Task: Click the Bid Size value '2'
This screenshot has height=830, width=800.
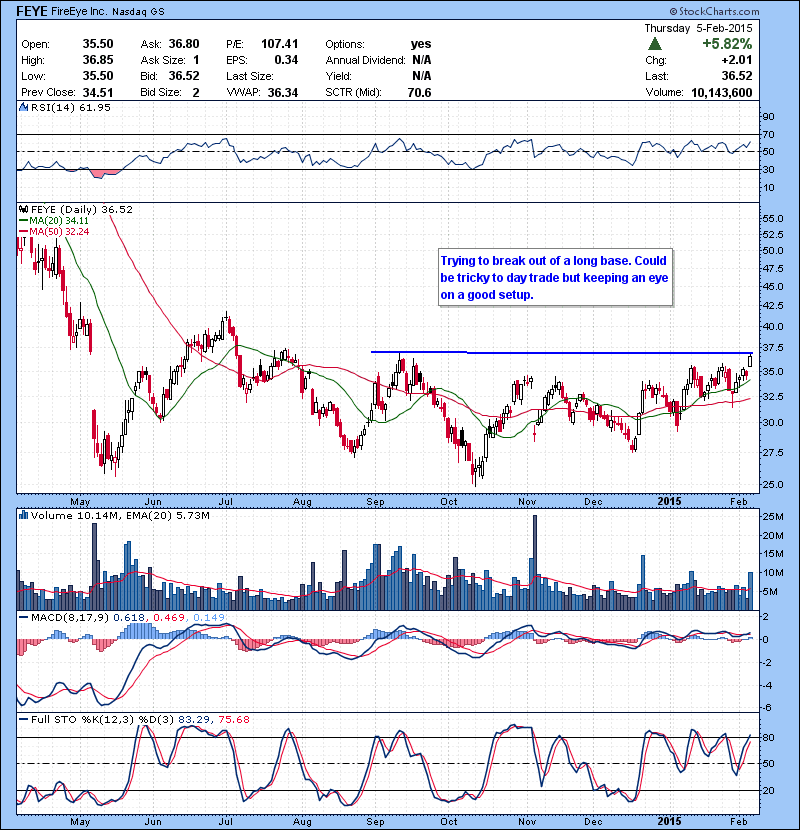Action: click(196, 93)
